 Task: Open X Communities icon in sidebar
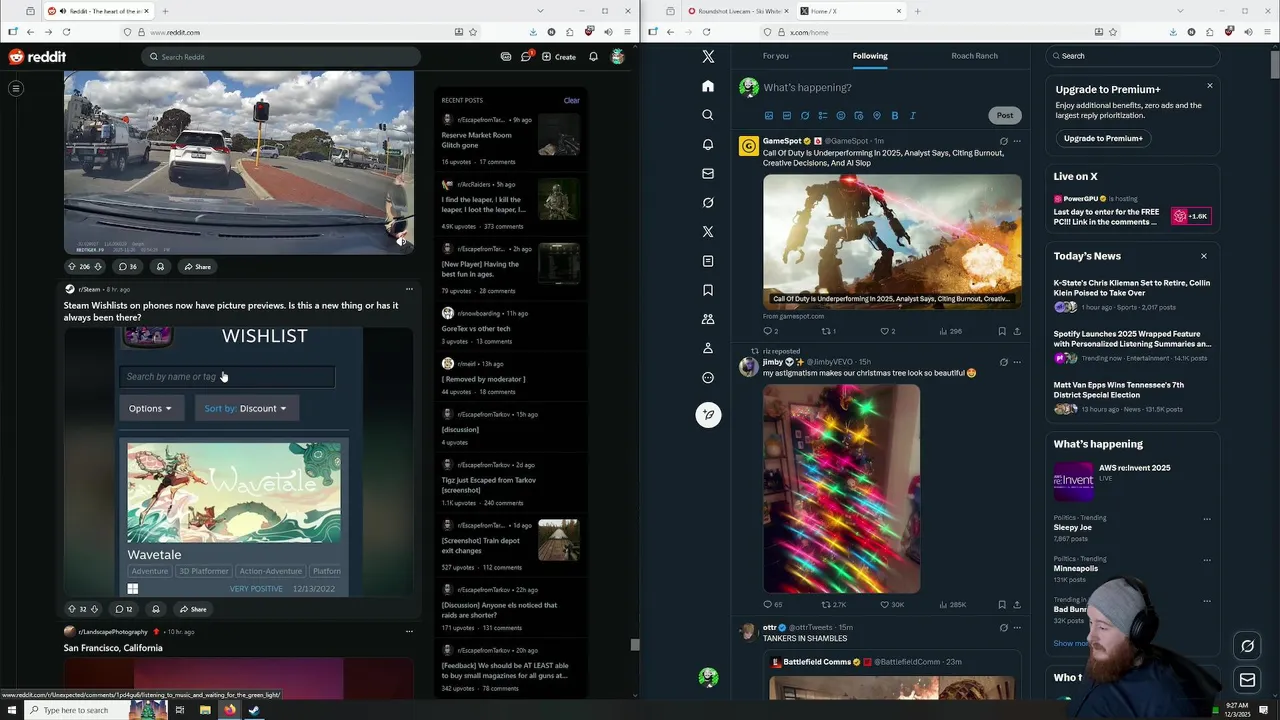click(x=708, y=319)
